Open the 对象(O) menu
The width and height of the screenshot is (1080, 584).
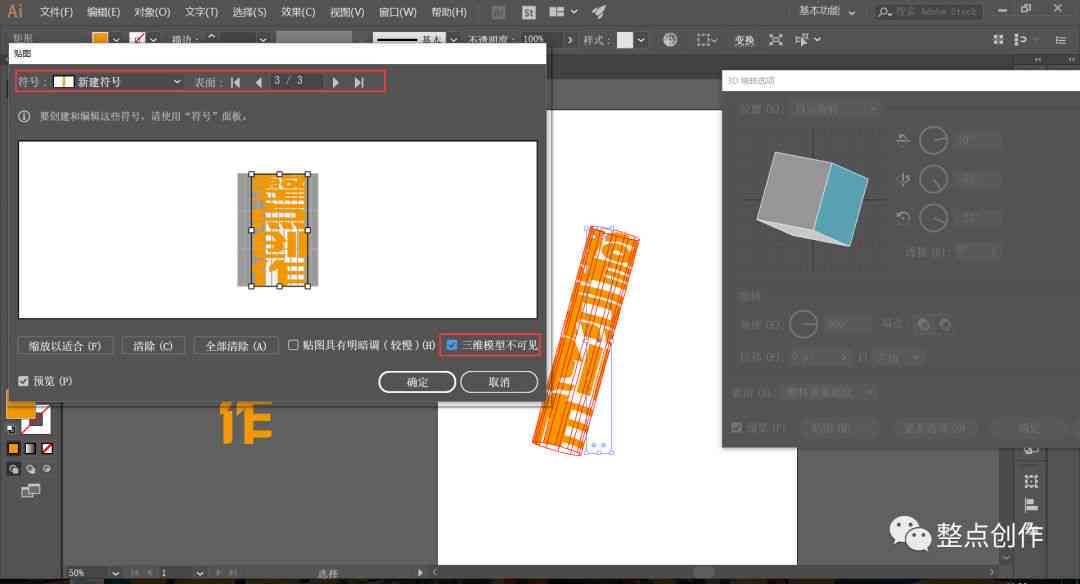point(152,12)
